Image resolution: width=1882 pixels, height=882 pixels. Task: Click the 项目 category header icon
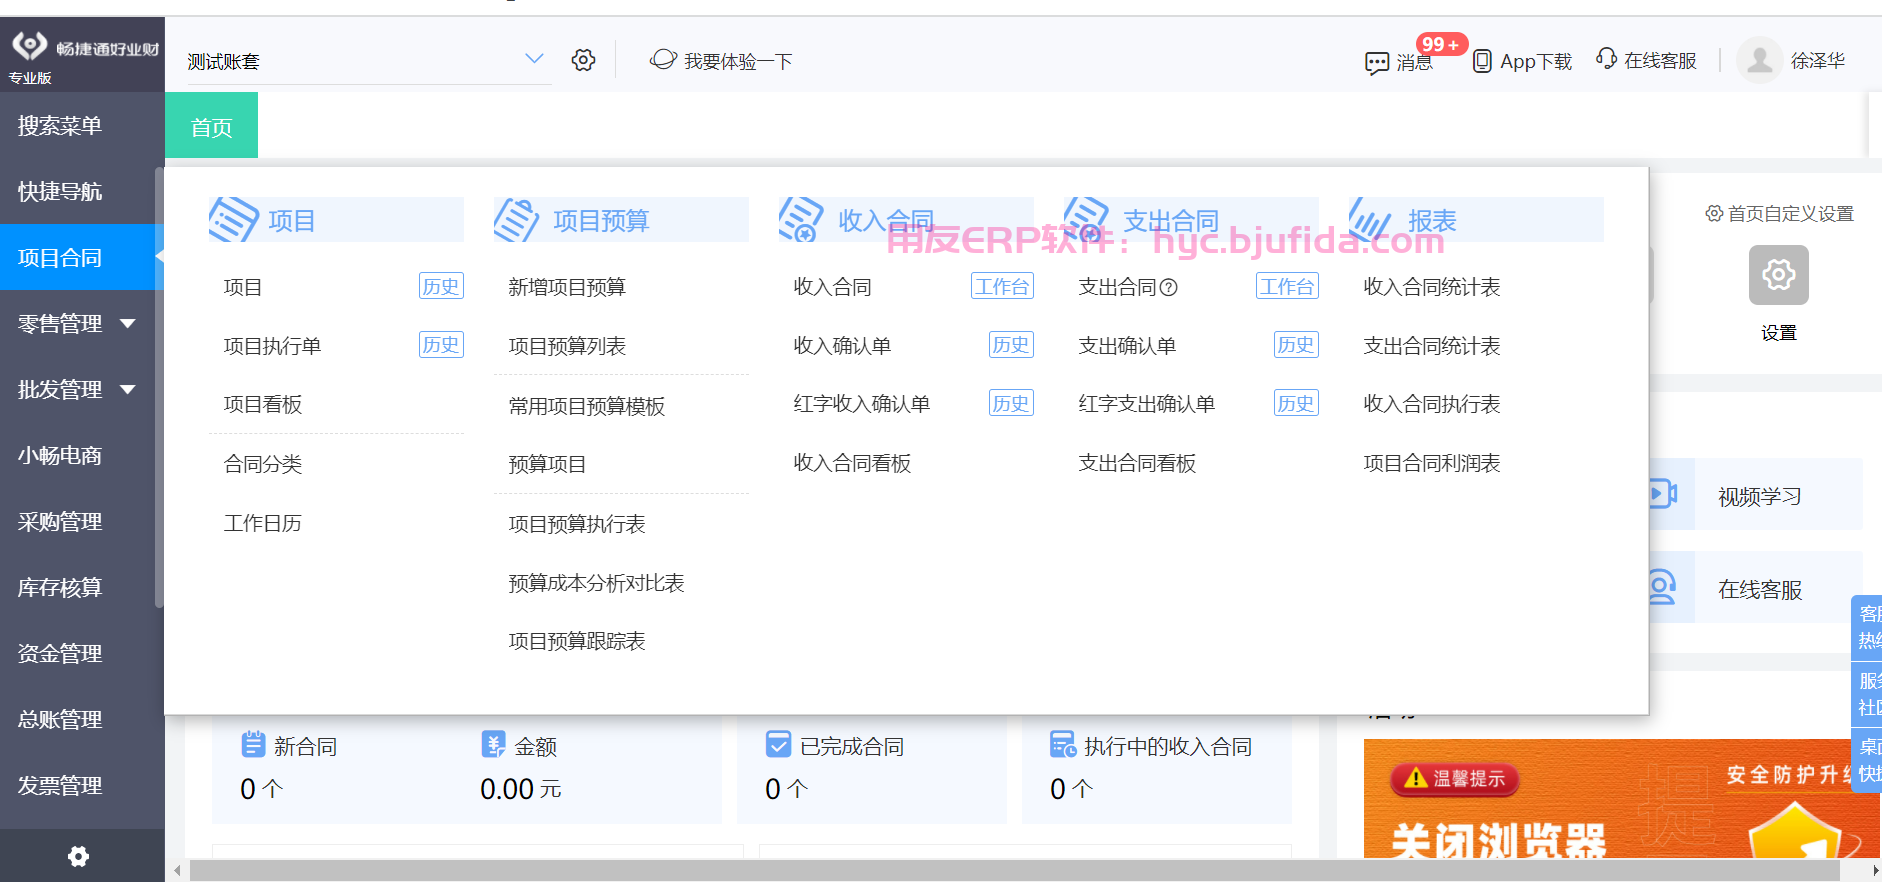234,219
